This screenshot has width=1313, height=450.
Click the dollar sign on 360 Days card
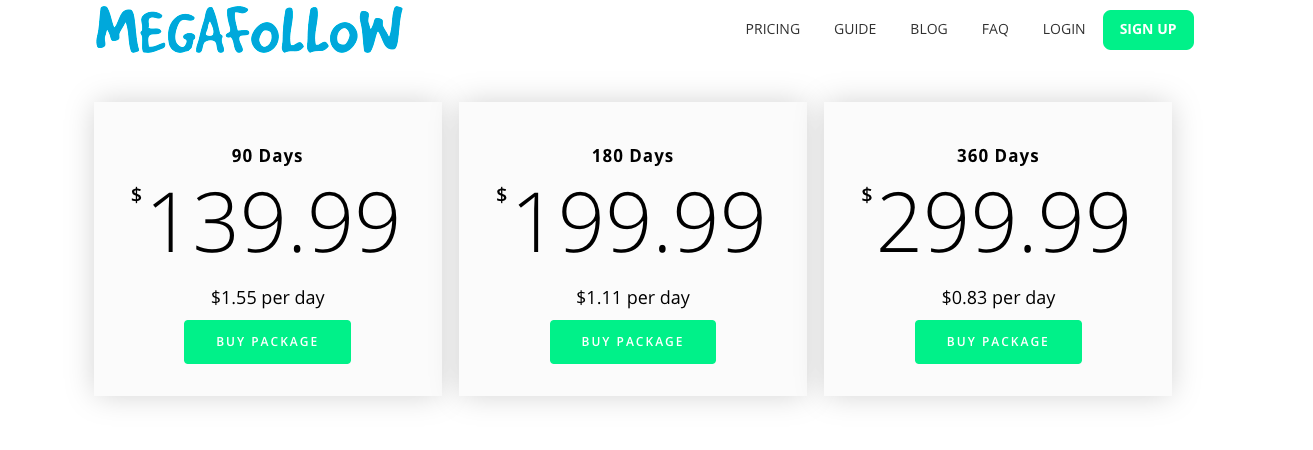(x=867, y=195)
